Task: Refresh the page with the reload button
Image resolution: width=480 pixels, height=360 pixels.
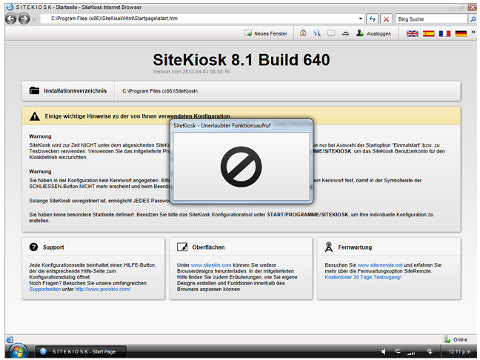Action: [x=372, y=19]
